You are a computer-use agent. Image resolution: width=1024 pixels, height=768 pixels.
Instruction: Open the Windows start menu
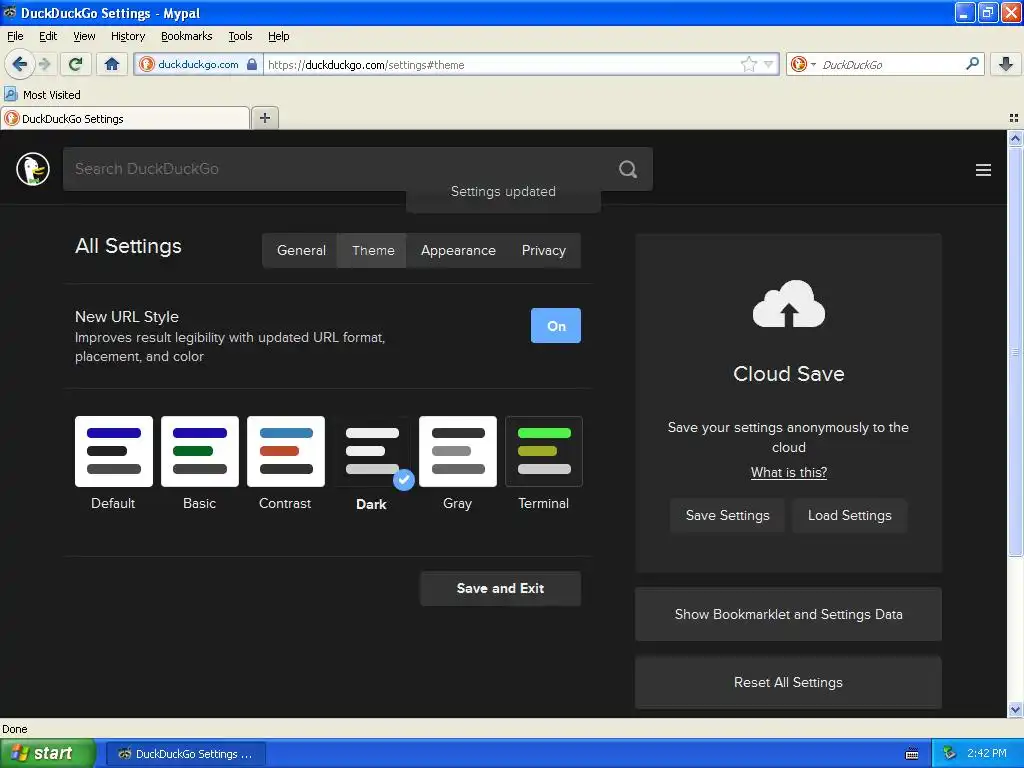(x=48, y=753)
